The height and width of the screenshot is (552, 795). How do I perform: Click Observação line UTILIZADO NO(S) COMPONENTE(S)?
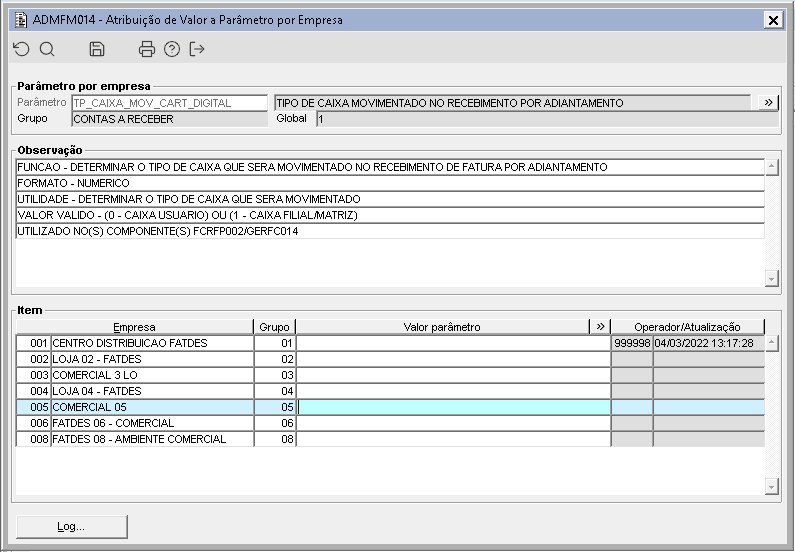(390, 231)
